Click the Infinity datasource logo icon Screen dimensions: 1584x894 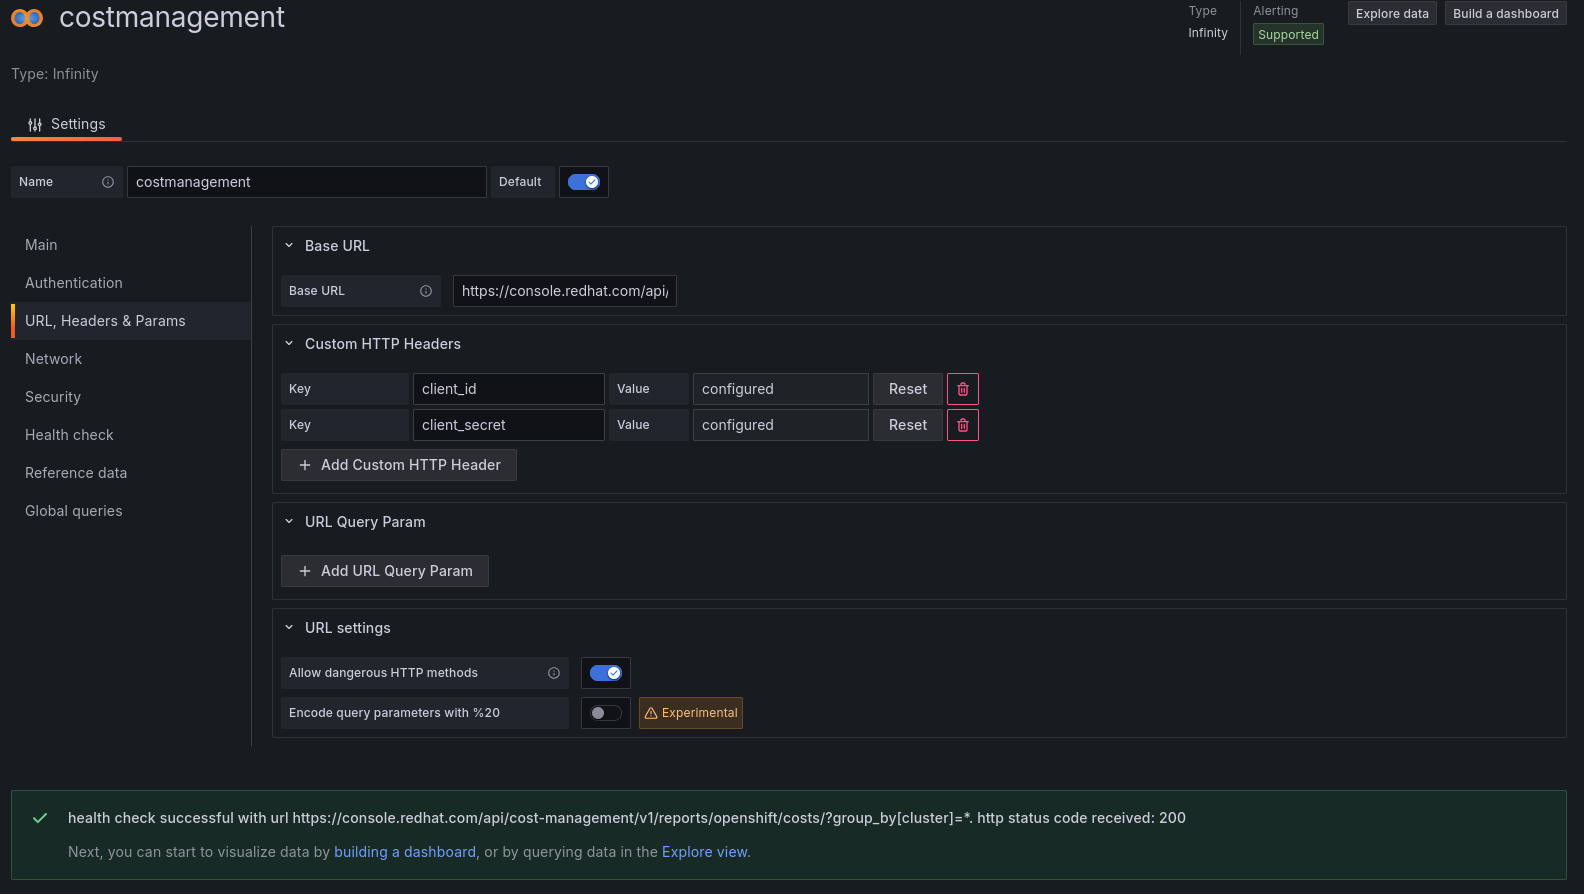coord(27,18)
